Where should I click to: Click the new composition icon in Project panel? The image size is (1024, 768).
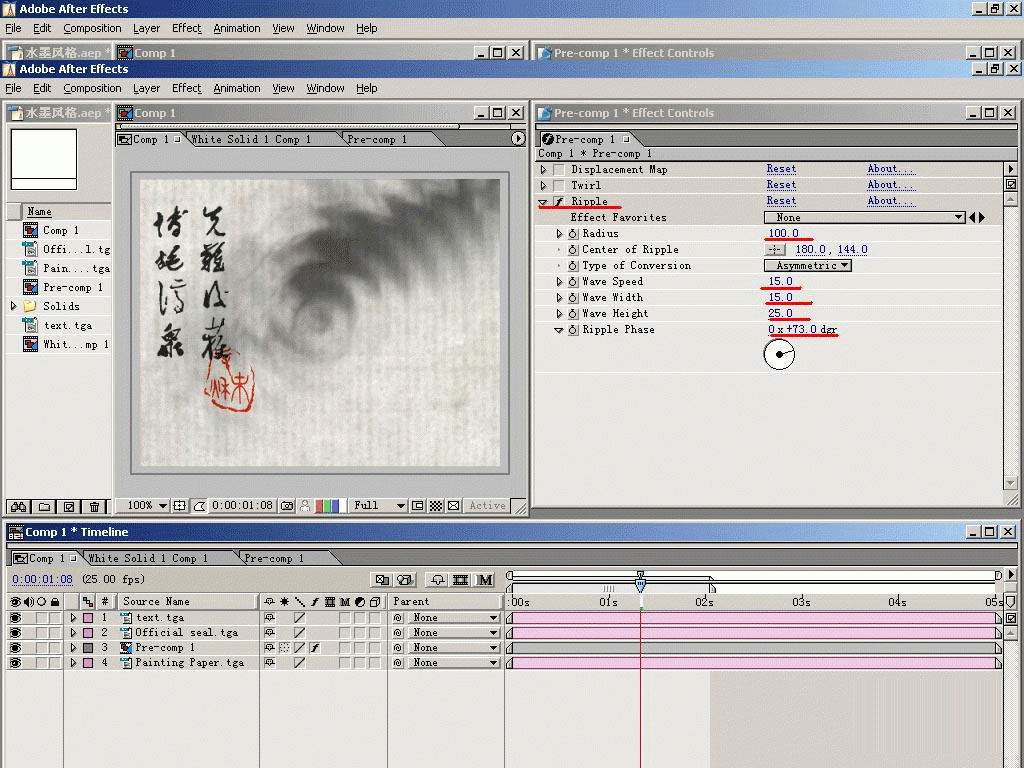tap(69, 507)
